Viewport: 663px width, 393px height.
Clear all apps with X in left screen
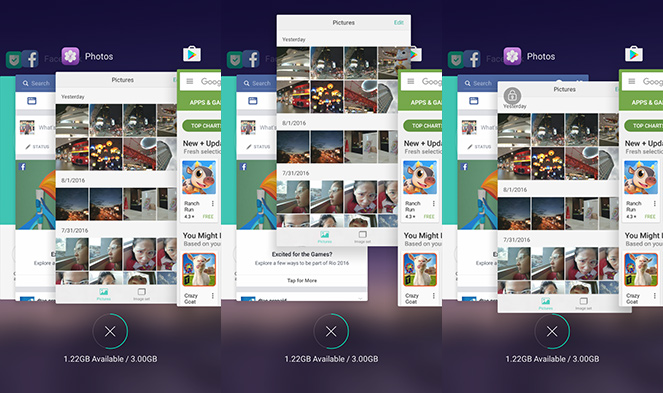pos(110,331)
